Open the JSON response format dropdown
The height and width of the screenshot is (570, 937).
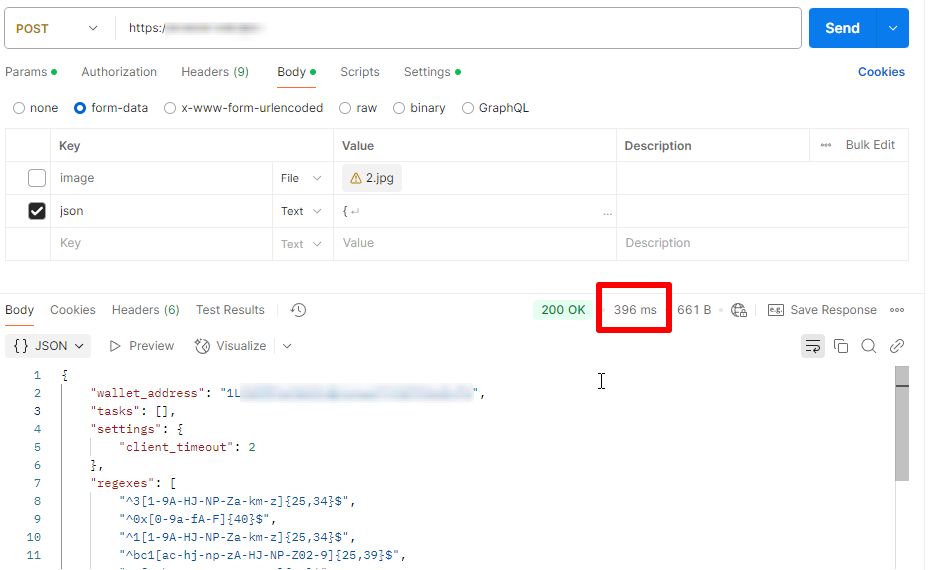click(48, 346)
